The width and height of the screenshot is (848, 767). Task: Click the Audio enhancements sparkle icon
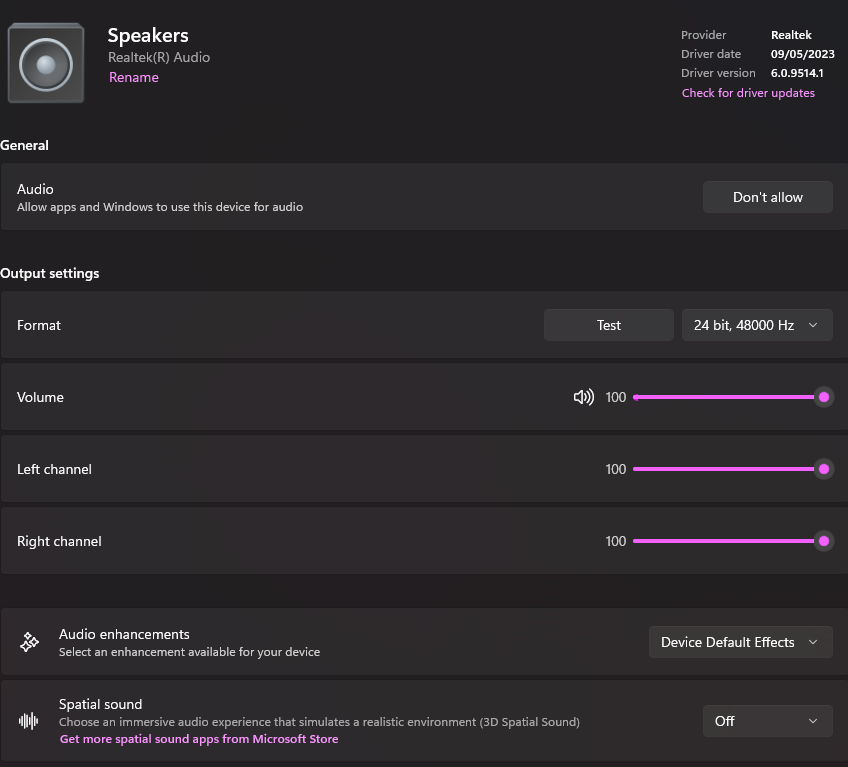[29, 642]
